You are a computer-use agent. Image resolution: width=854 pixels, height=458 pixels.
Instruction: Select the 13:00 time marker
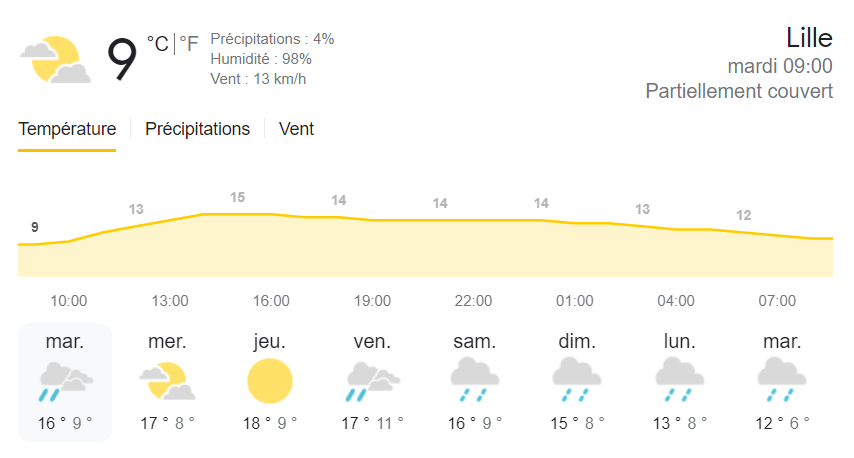170,301
